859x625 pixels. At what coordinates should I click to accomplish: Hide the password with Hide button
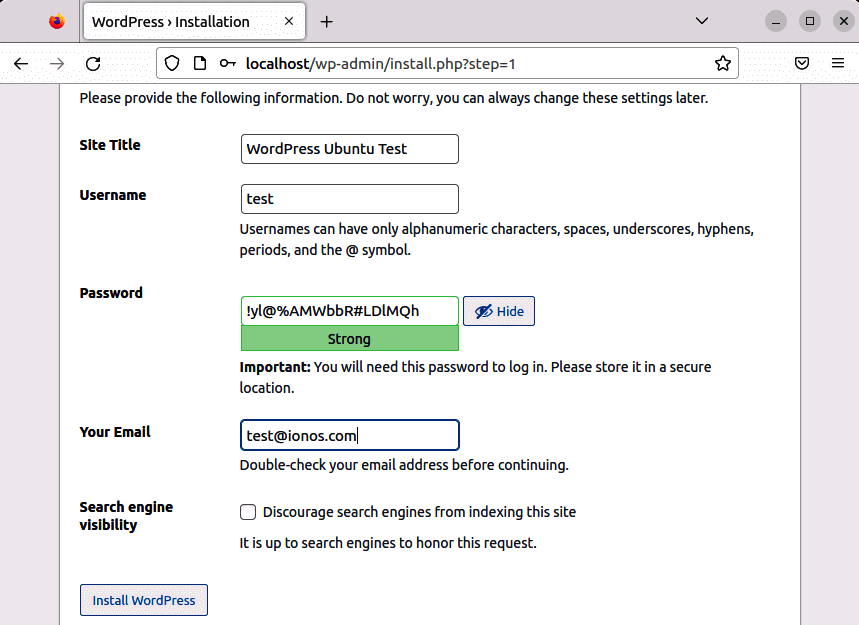tap(499, 311)
